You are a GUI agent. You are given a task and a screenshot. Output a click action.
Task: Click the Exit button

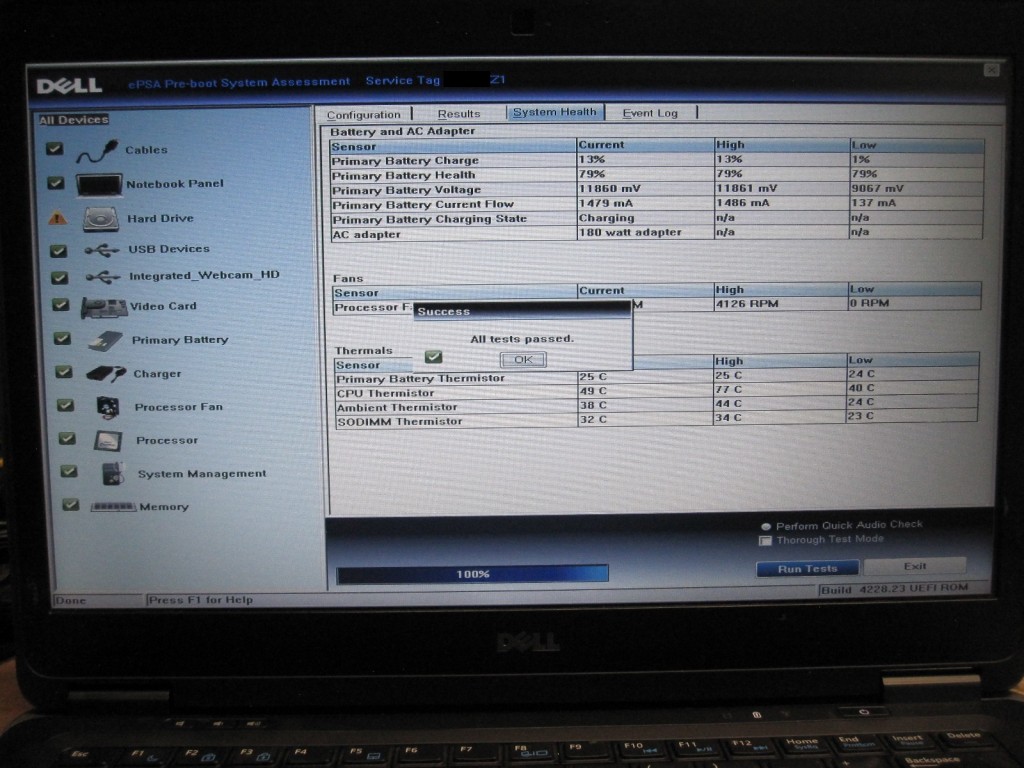click(915, 566)
